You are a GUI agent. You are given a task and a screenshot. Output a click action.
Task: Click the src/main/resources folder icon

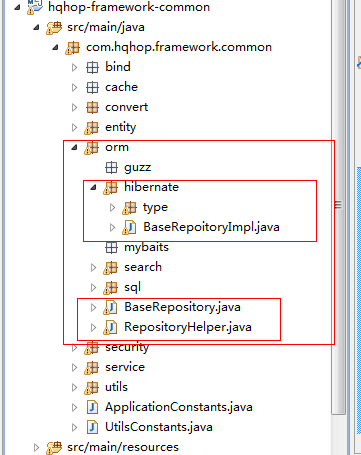click(54, 448)
